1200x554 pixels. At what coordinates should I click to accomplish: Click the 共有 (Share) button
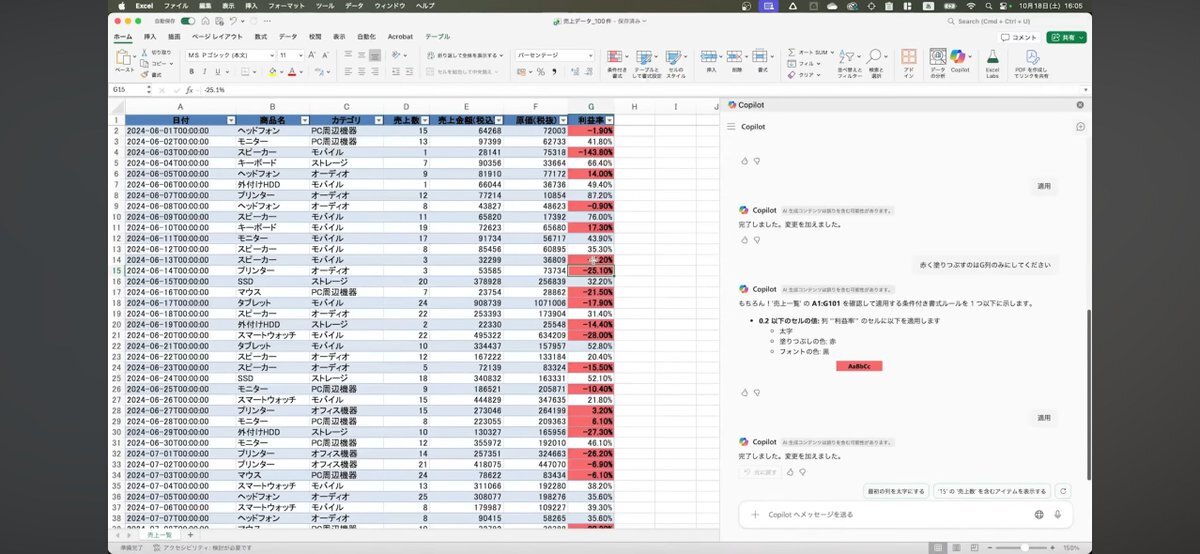point(1067,37)
